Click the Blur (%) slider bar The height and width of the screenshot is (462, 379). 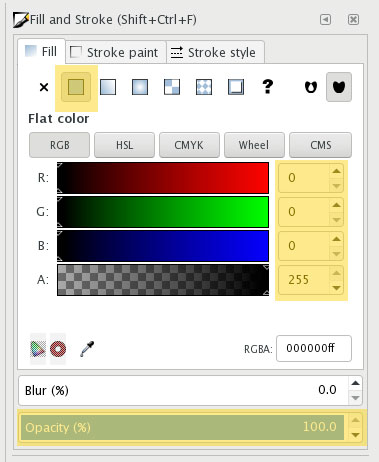click(x=183, y=390)
